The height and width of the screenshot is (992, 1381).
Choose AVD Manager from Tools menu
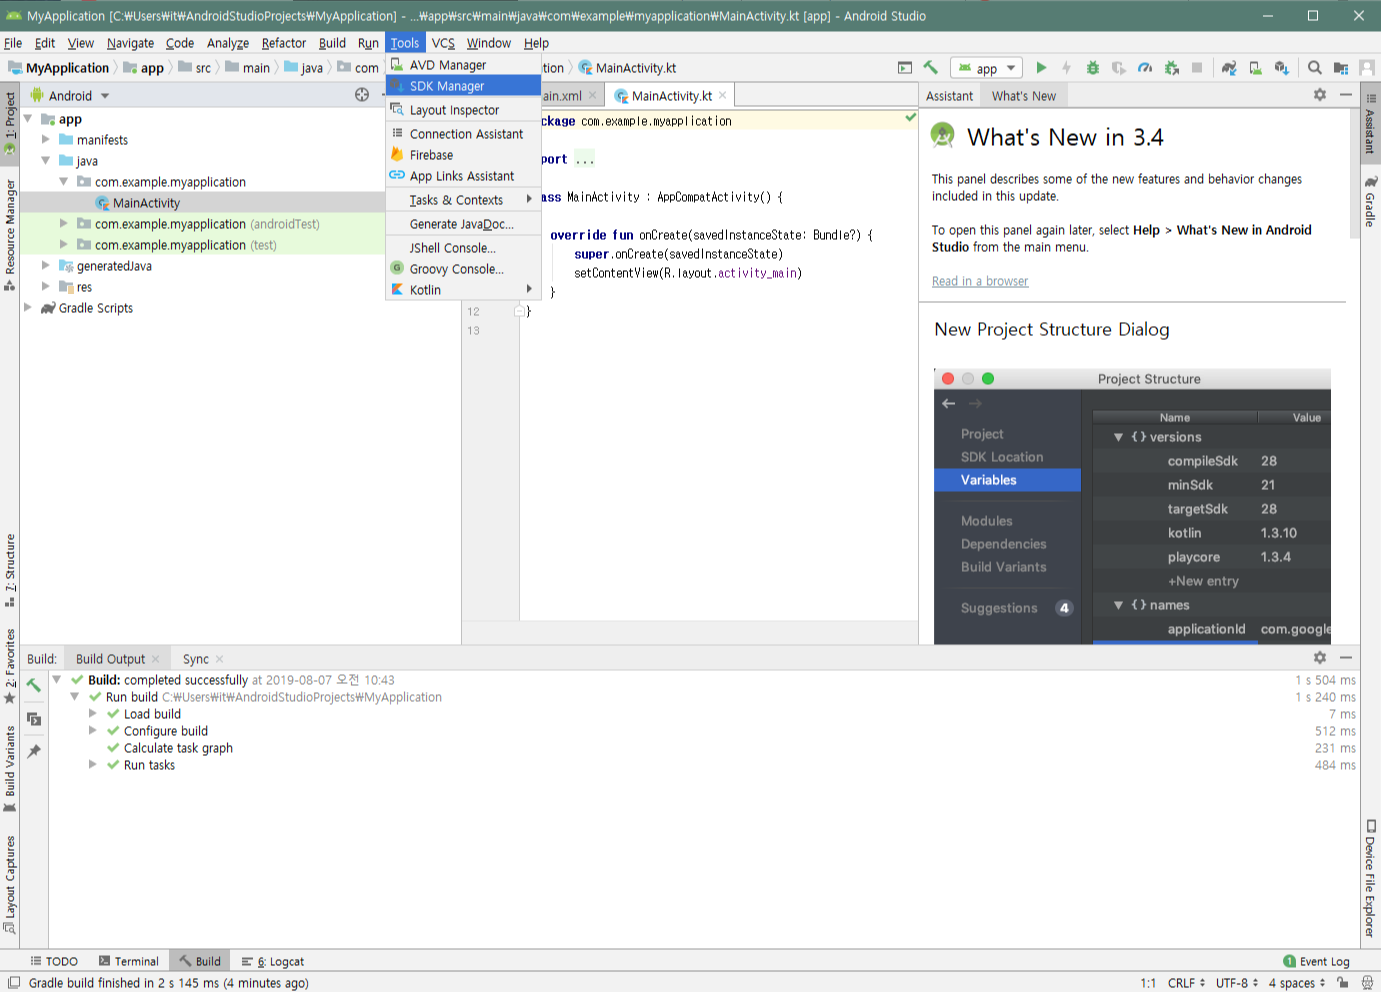click(x=463, y=65)
